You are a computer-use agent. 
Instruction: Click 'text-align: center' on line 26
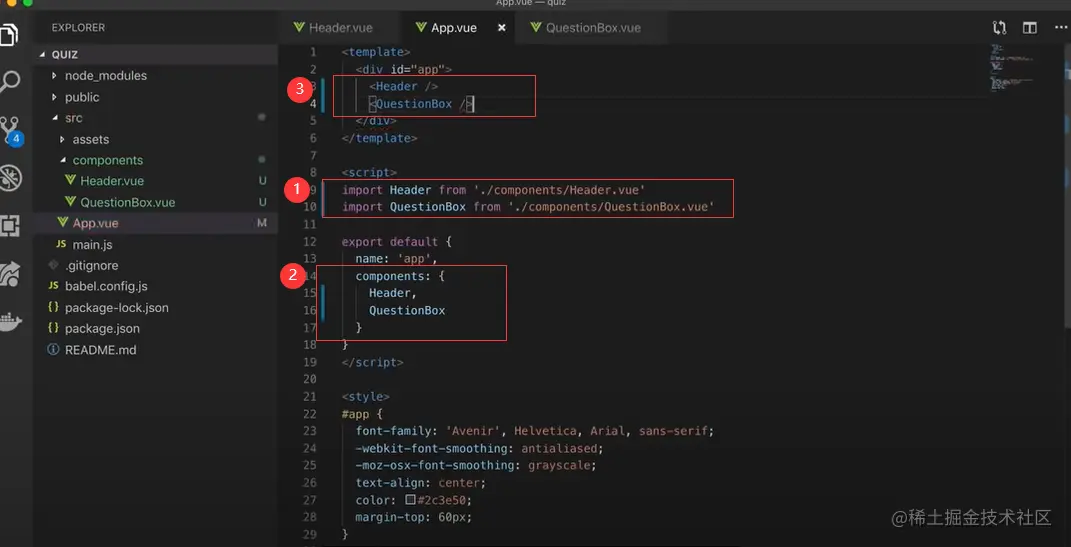pos(421,483)
